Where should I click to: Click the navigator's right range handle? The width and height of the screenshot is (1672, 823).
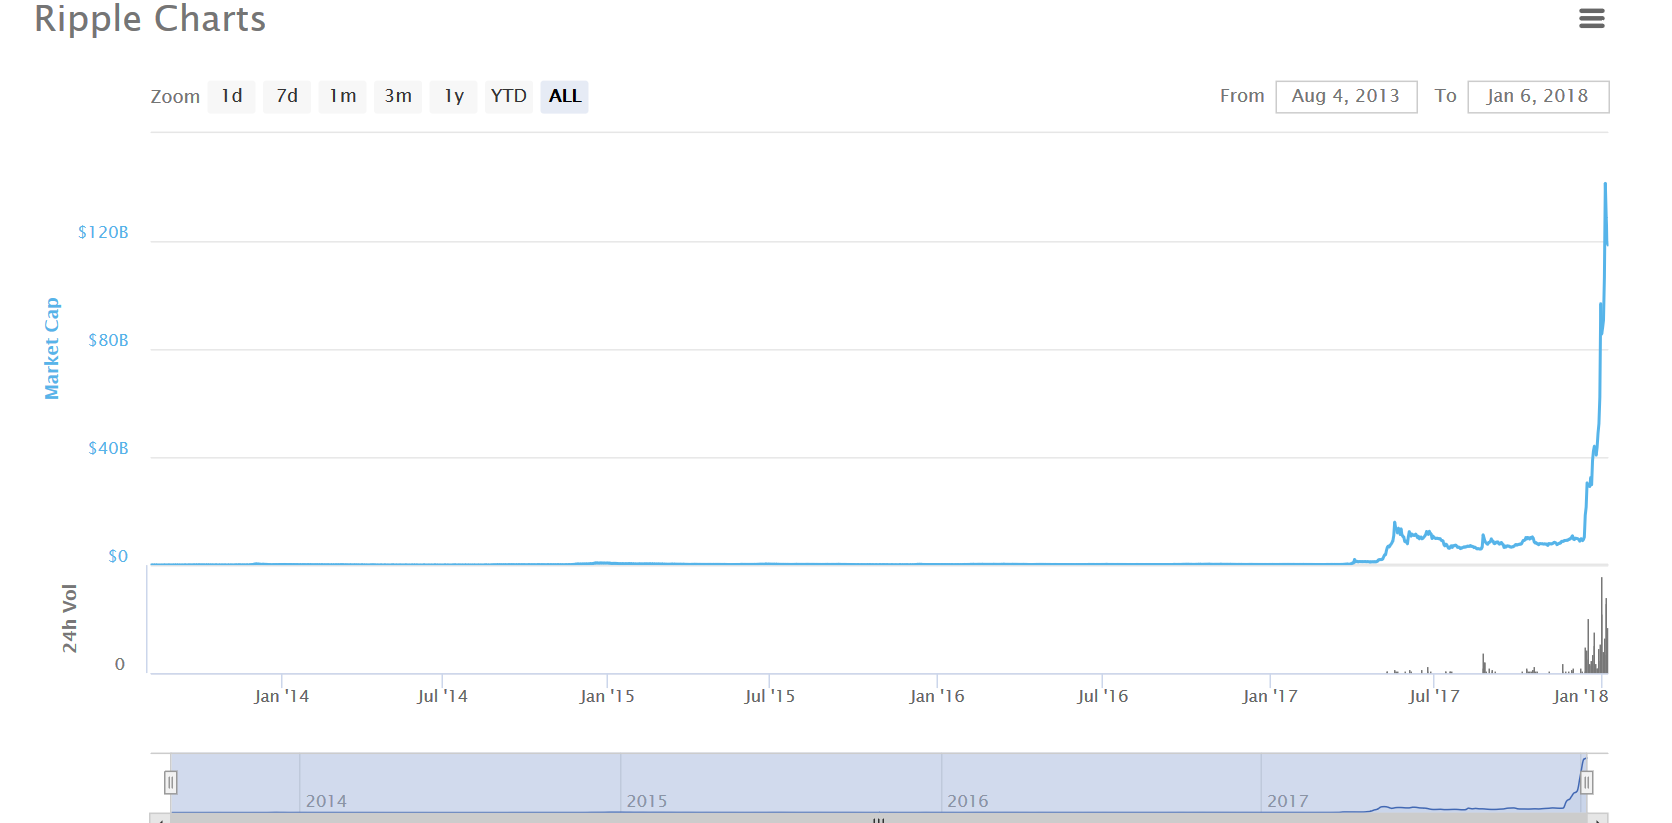tap(1586, 782)
